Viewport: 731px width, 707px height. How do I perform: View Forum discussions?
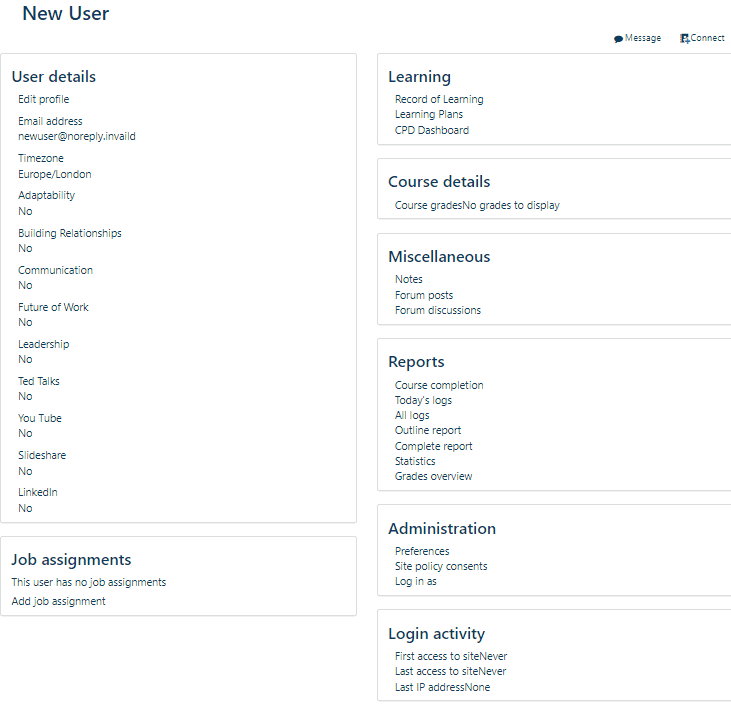pyautogui.click(x=438, y=310)
